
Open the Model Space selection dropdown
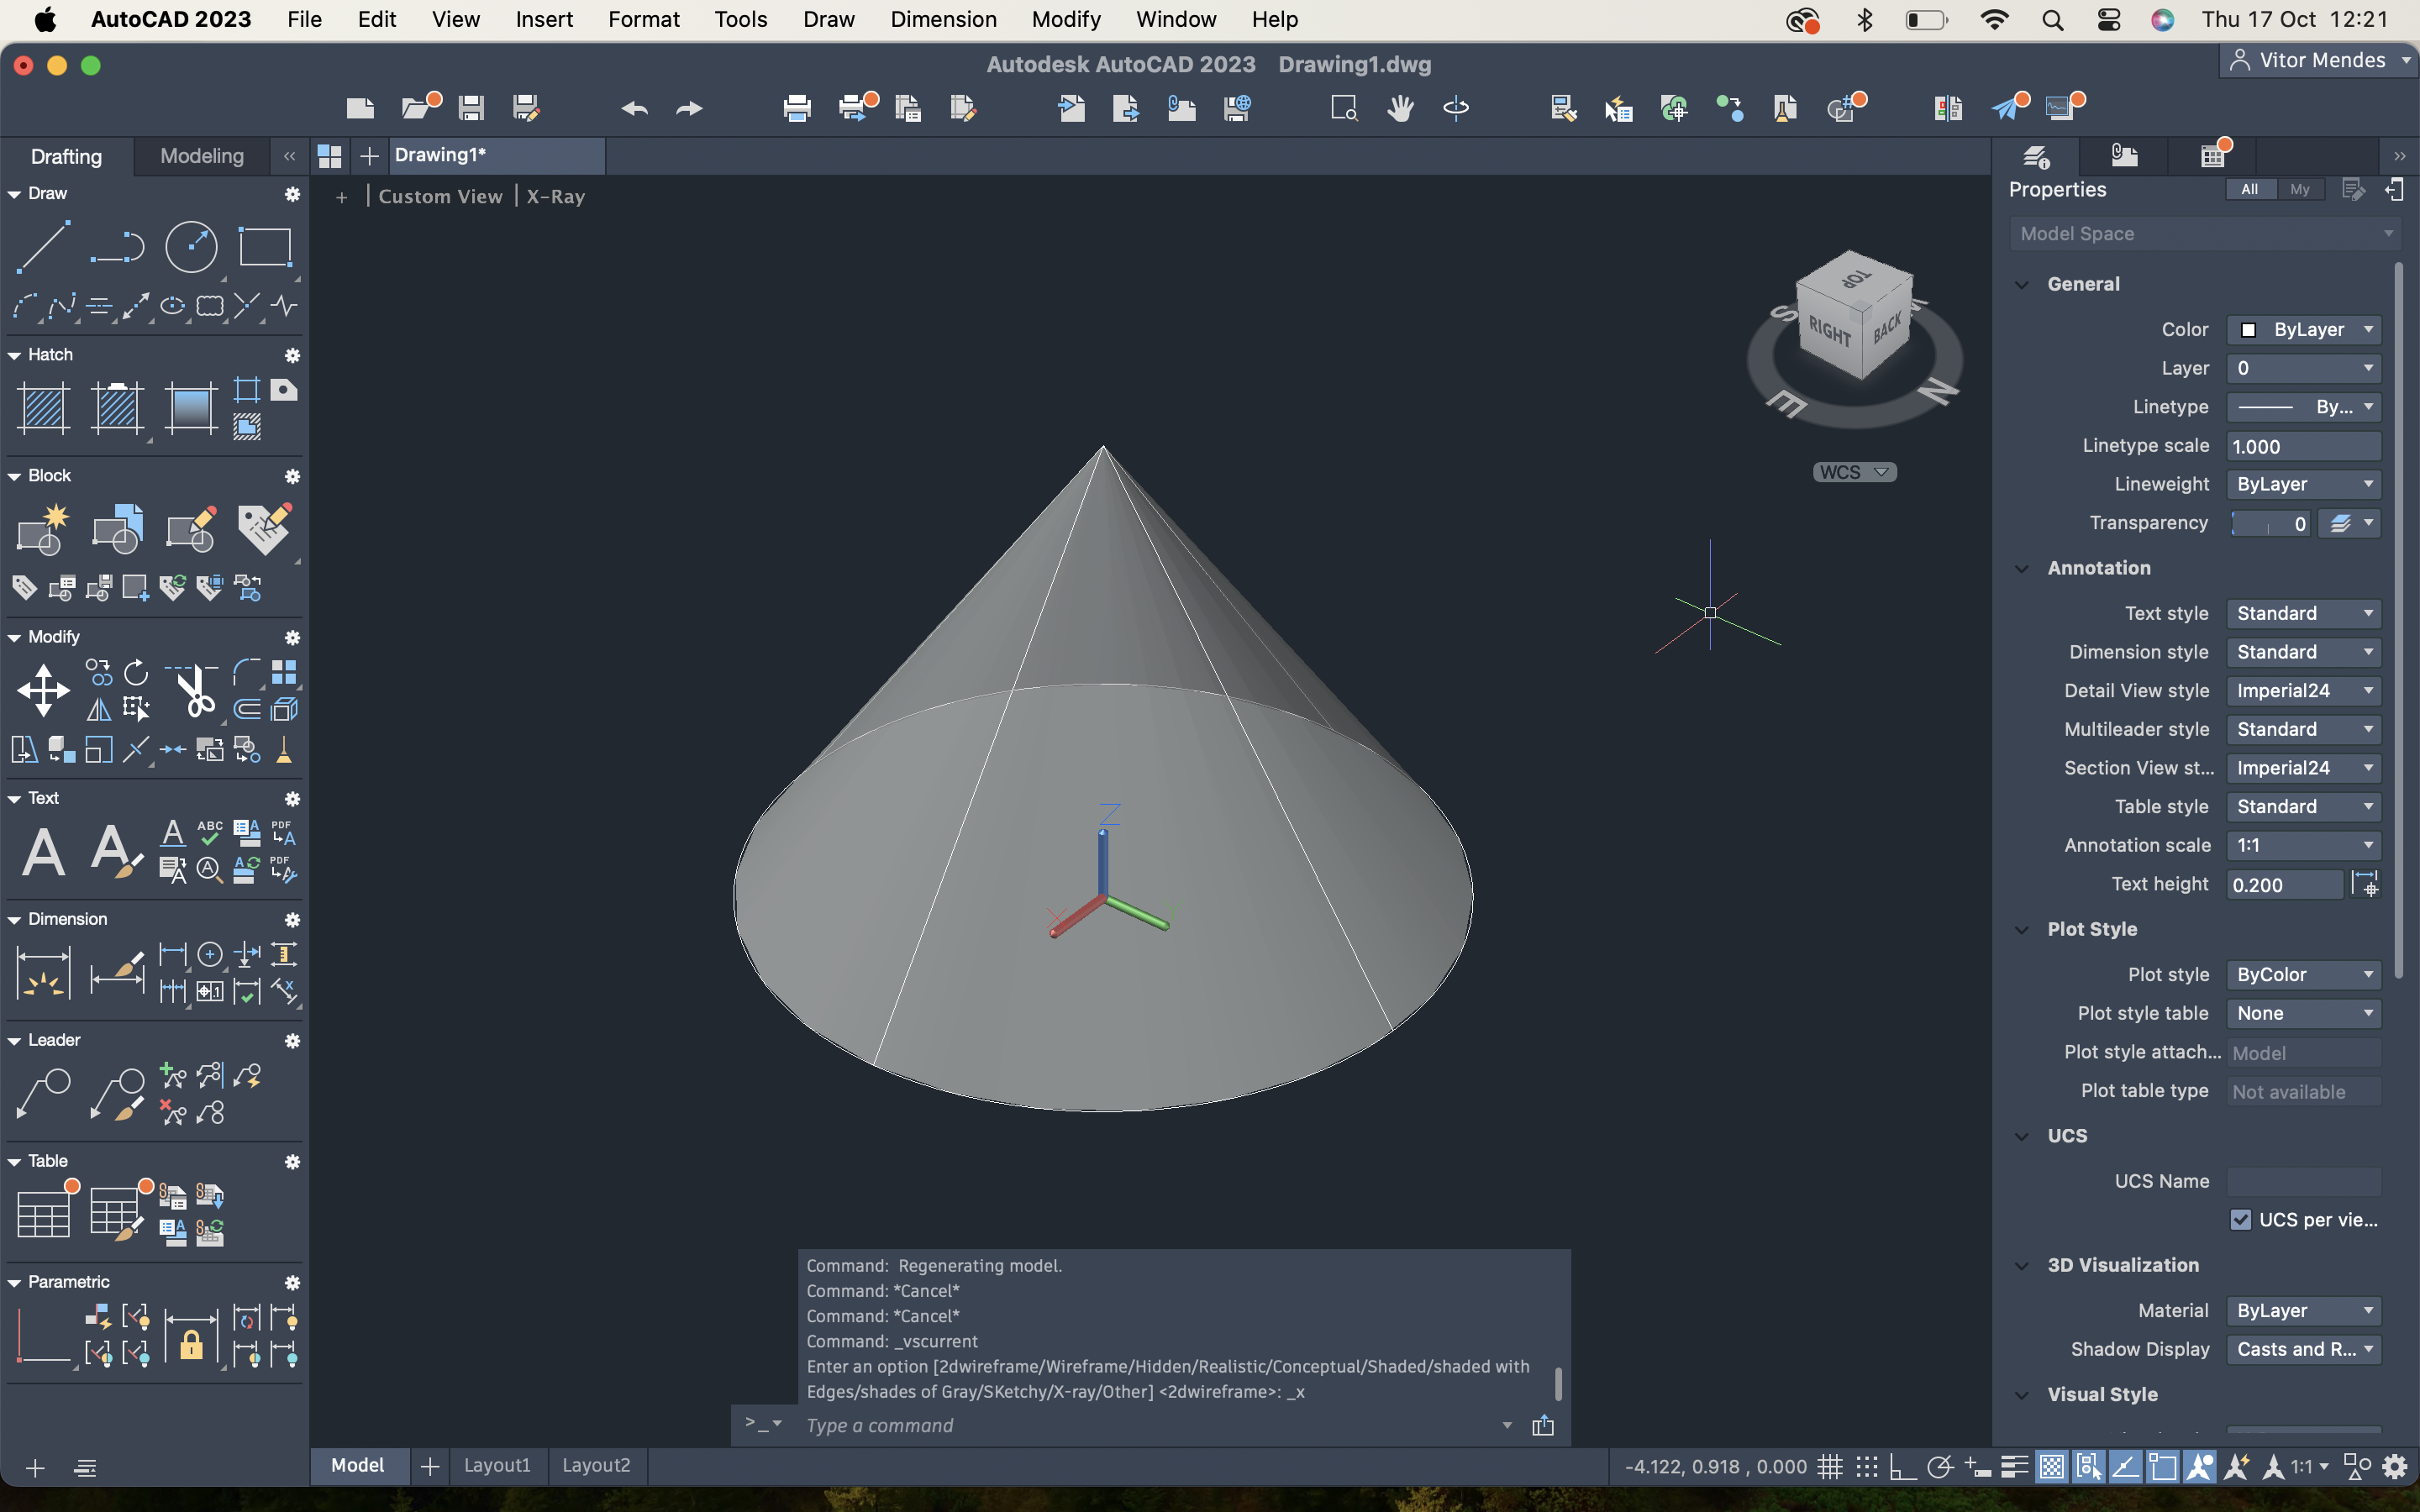point(2204,234)
